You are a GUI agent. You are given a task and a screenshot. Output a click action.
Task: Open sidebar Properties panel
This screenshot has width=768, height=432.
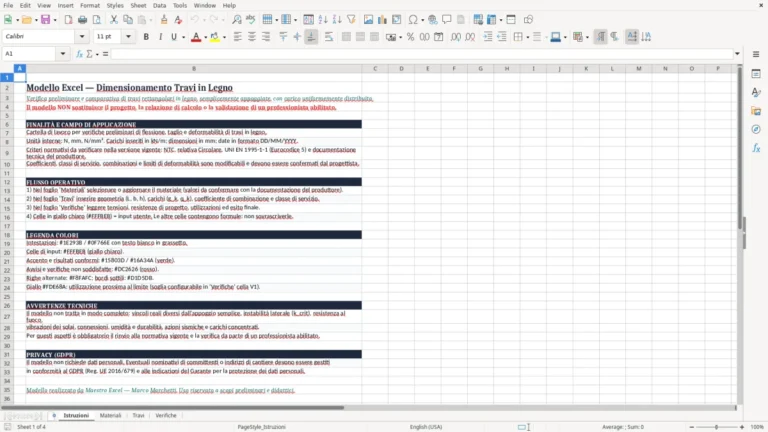(756, 73)
